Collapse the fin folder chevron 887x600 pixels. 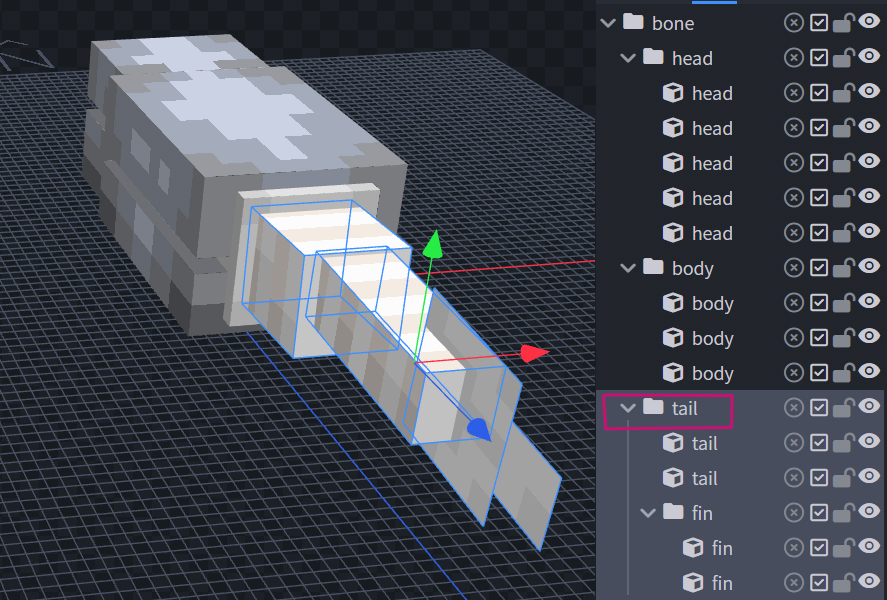(x=648, y=513)
